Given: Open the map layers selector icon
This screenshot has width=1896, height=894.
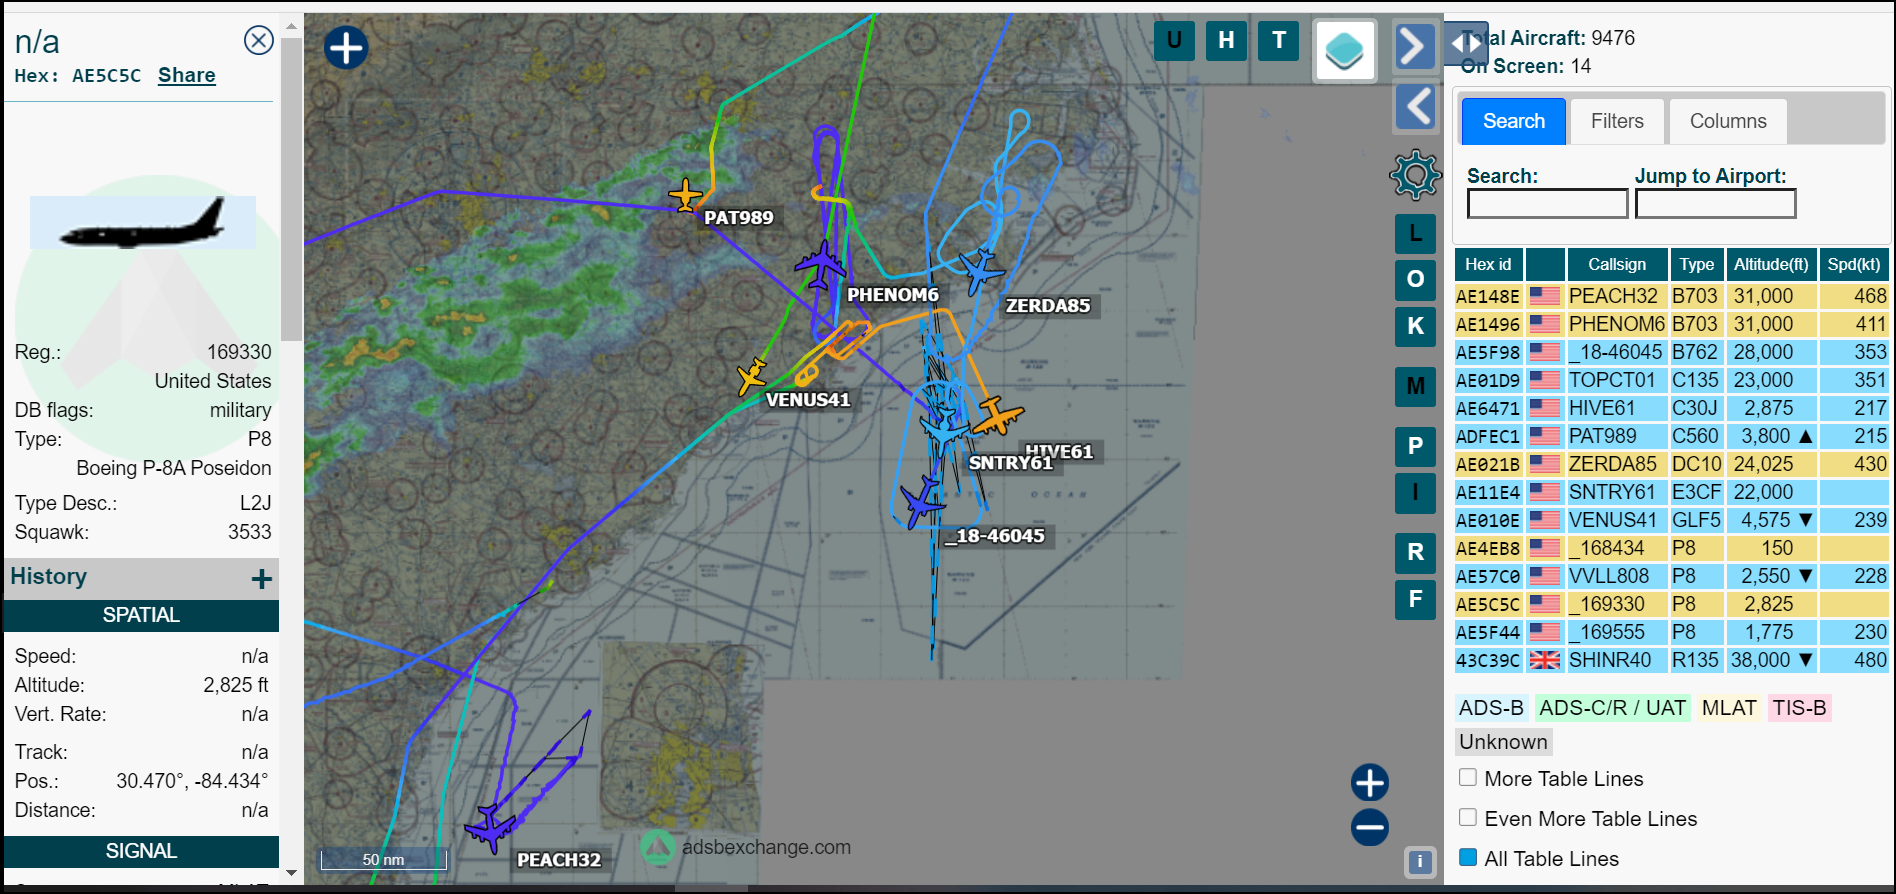Looking at the screenshot, I should coord(1344,50).
